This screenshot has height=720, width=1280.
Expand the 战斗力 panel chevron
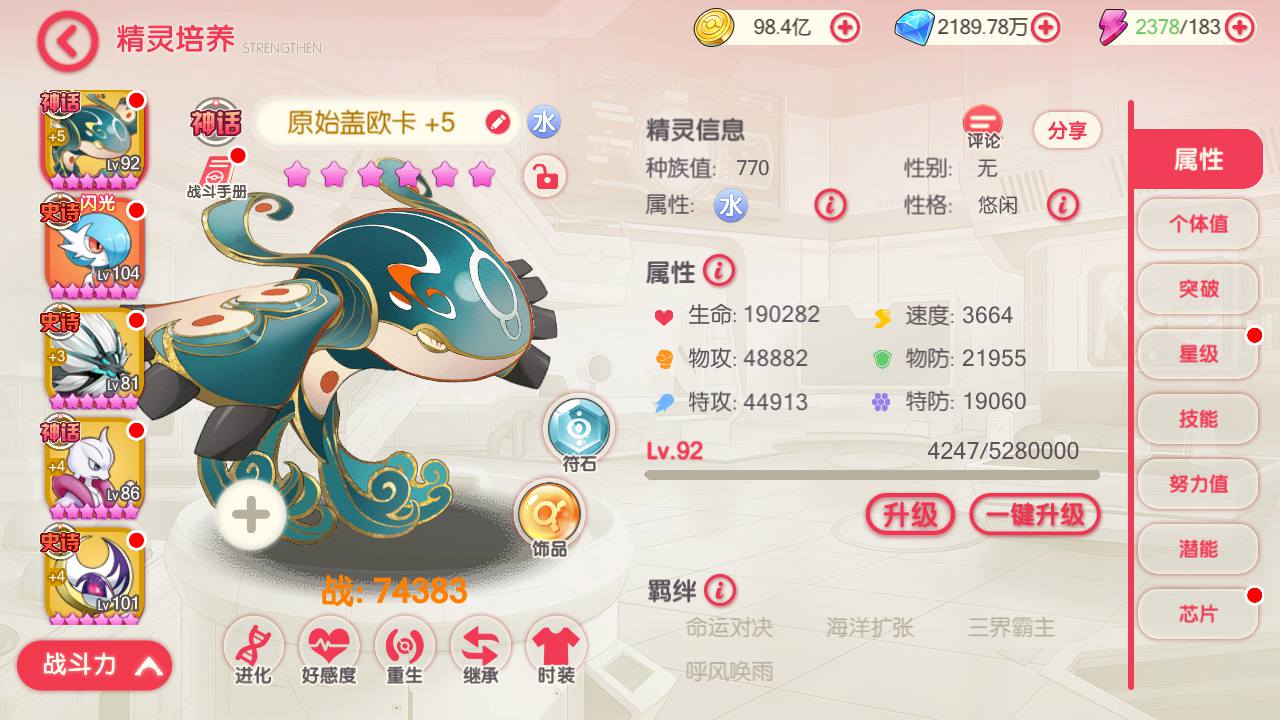(149, 666)
